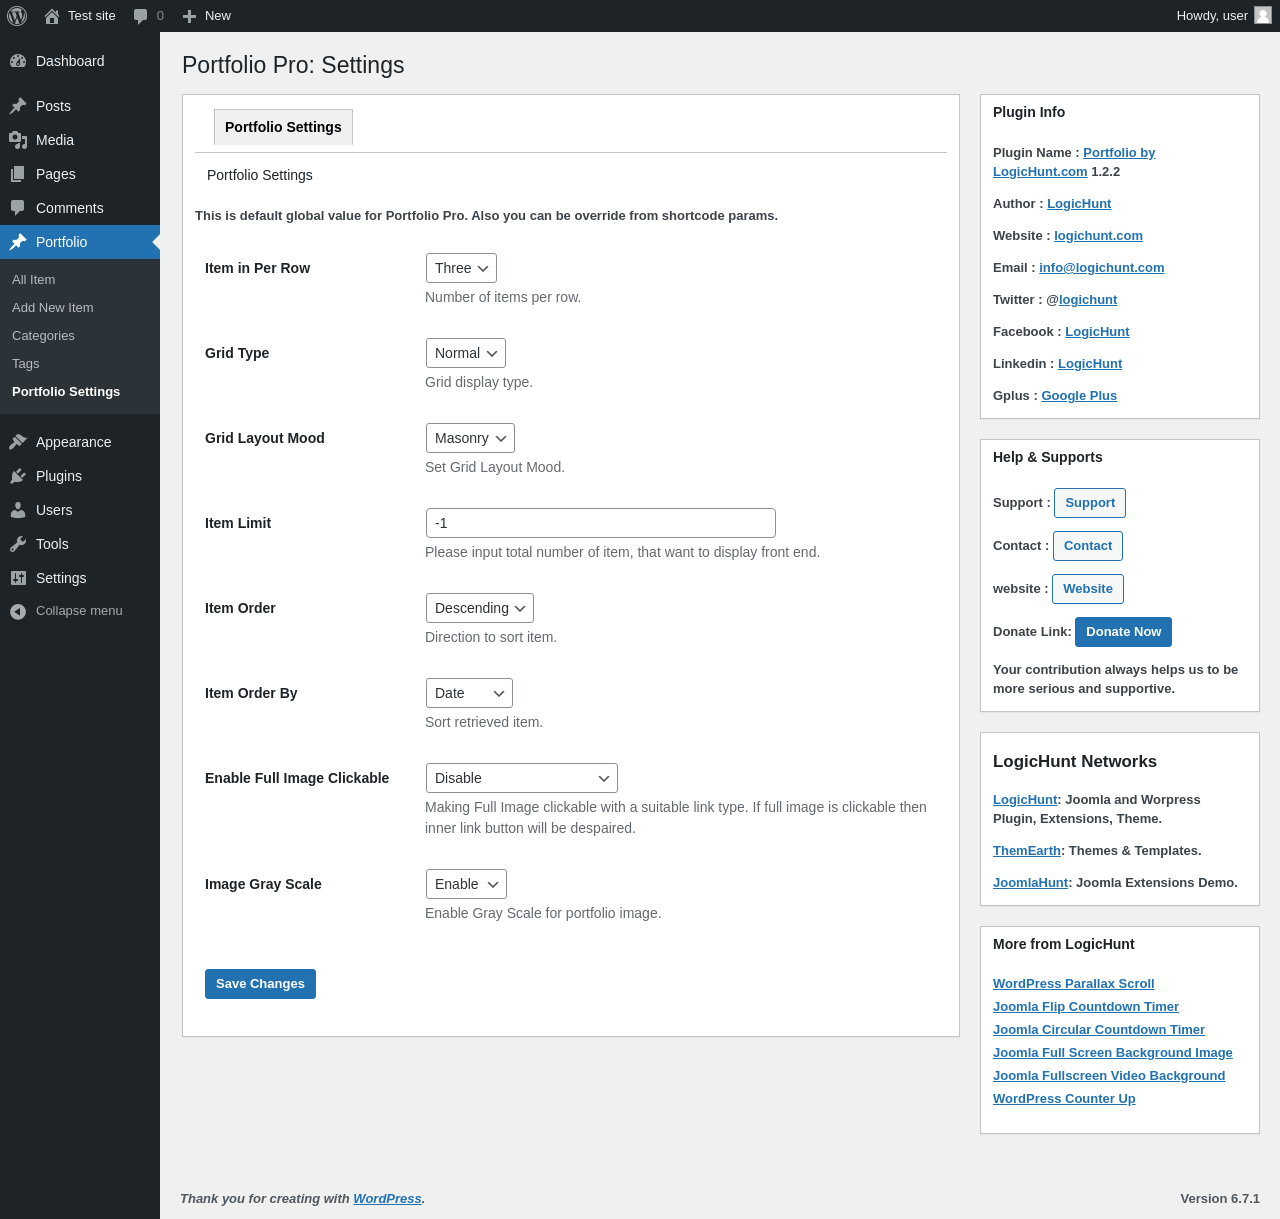Open the Item in Per Row dropdown
Viewport: 1280px width, 1219px height.
coord(461,268)
